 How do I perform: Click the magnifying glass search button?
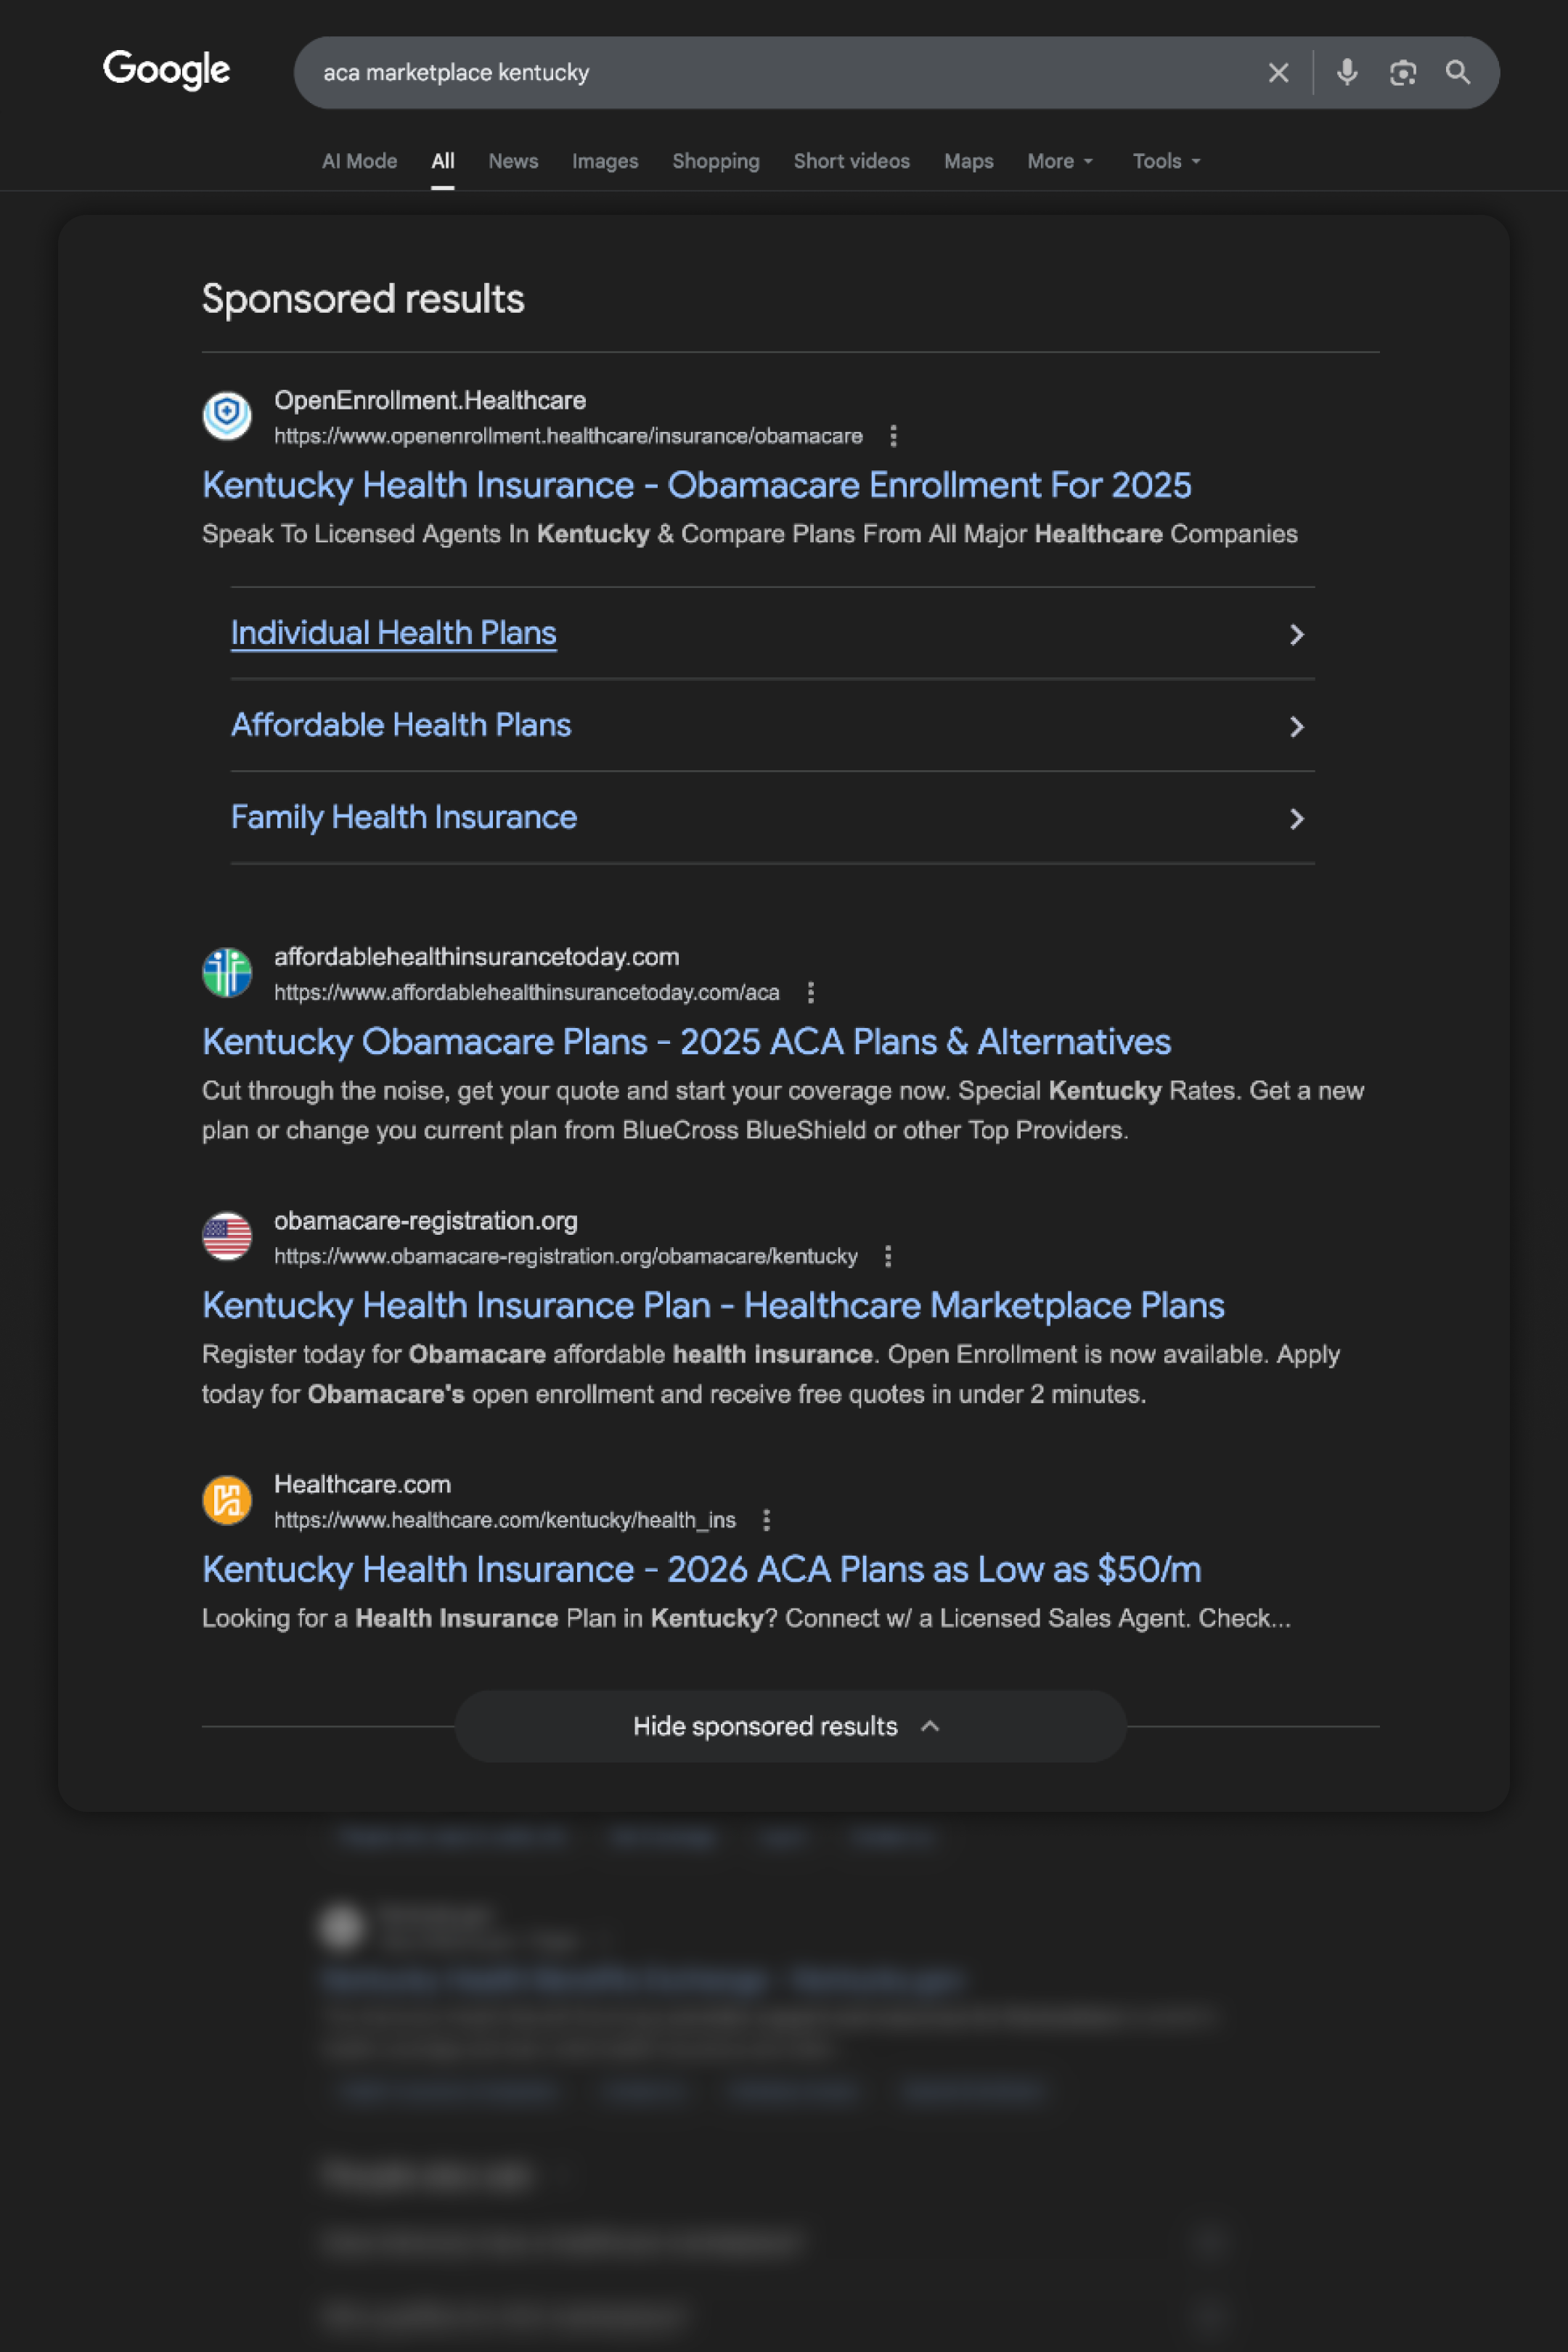pos(1457,73)
